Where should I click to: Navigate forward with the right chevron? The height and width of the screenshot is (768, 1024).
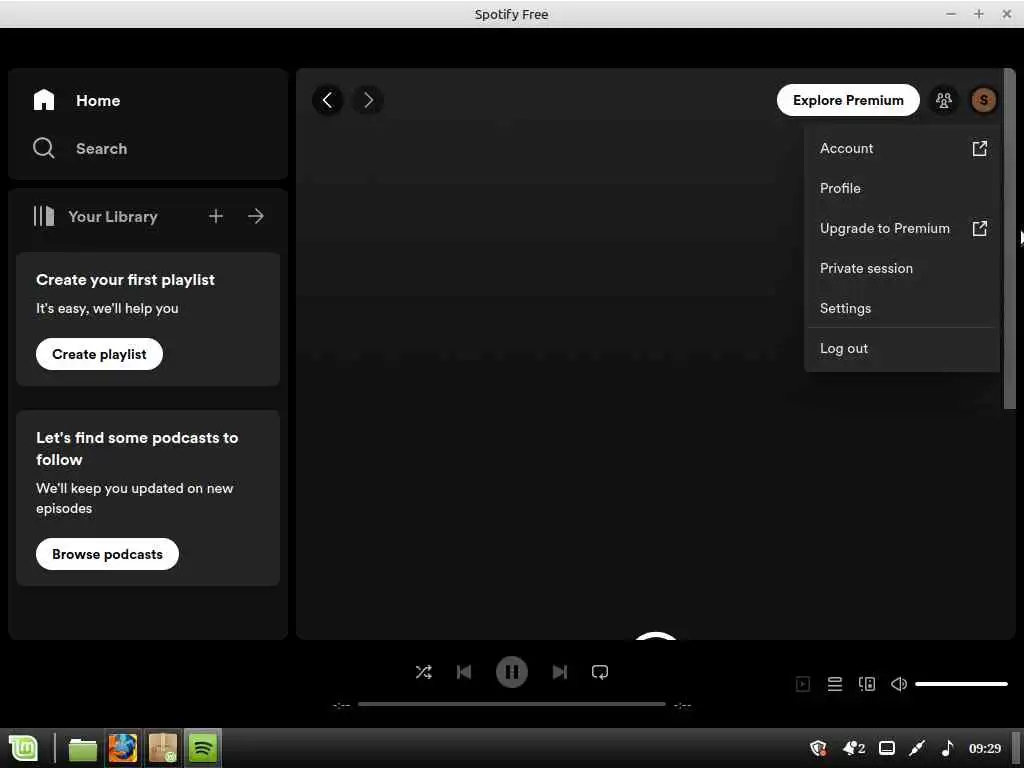coord(368,100)
